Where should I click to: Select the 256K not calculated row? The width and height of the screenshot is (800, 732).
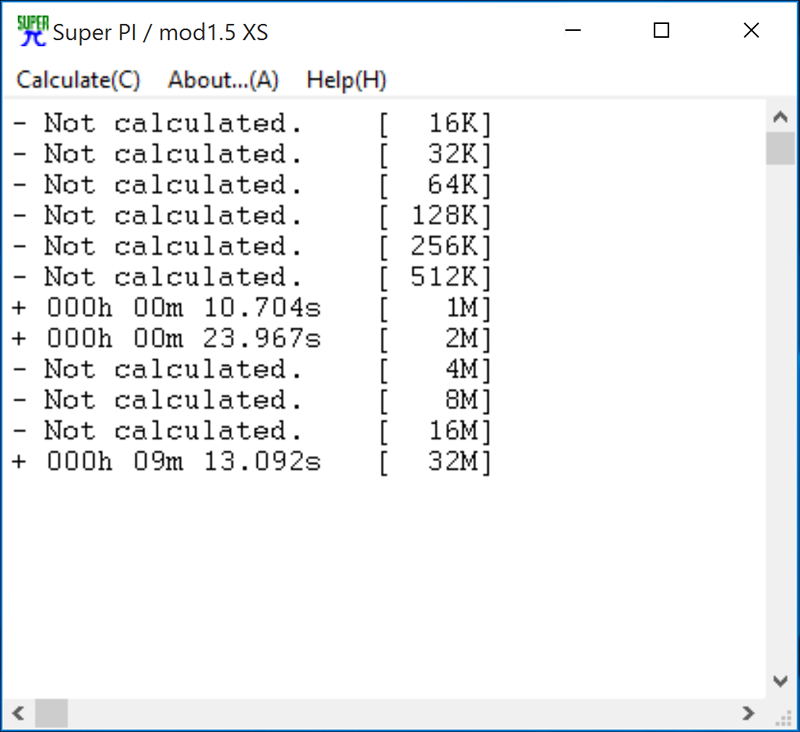click(252, 246)
